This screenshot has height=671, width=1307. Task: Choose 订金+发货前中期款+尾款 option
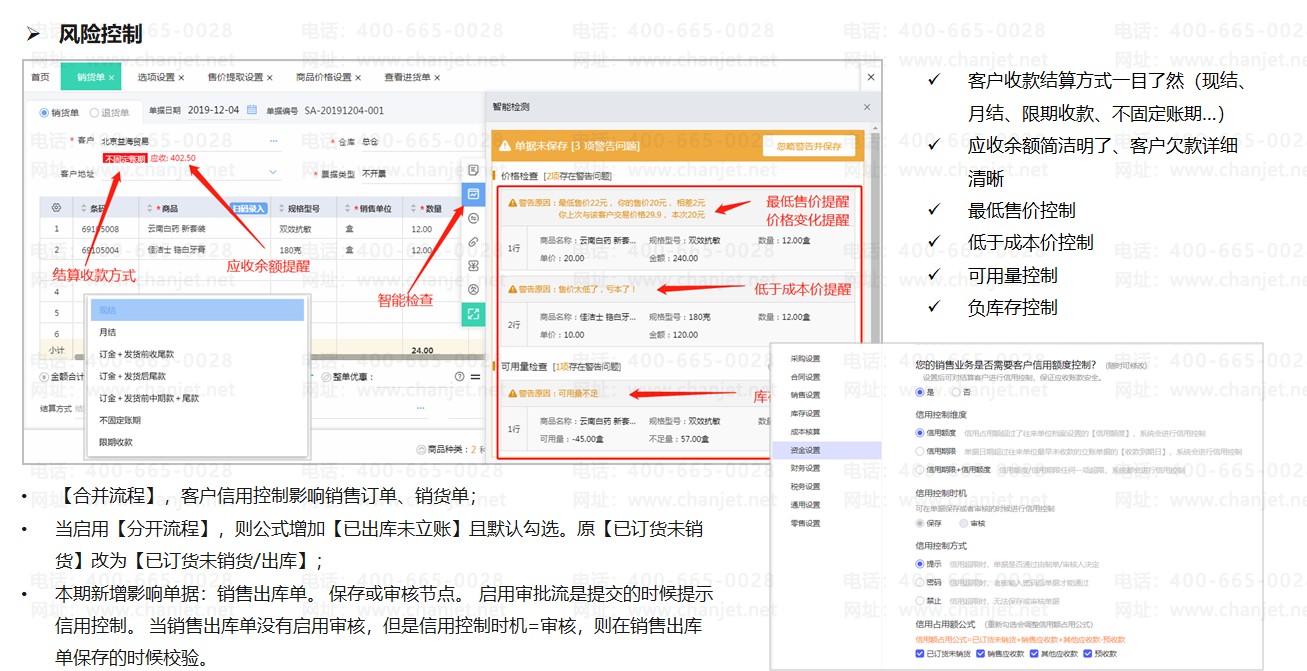(x=197, y=398)
